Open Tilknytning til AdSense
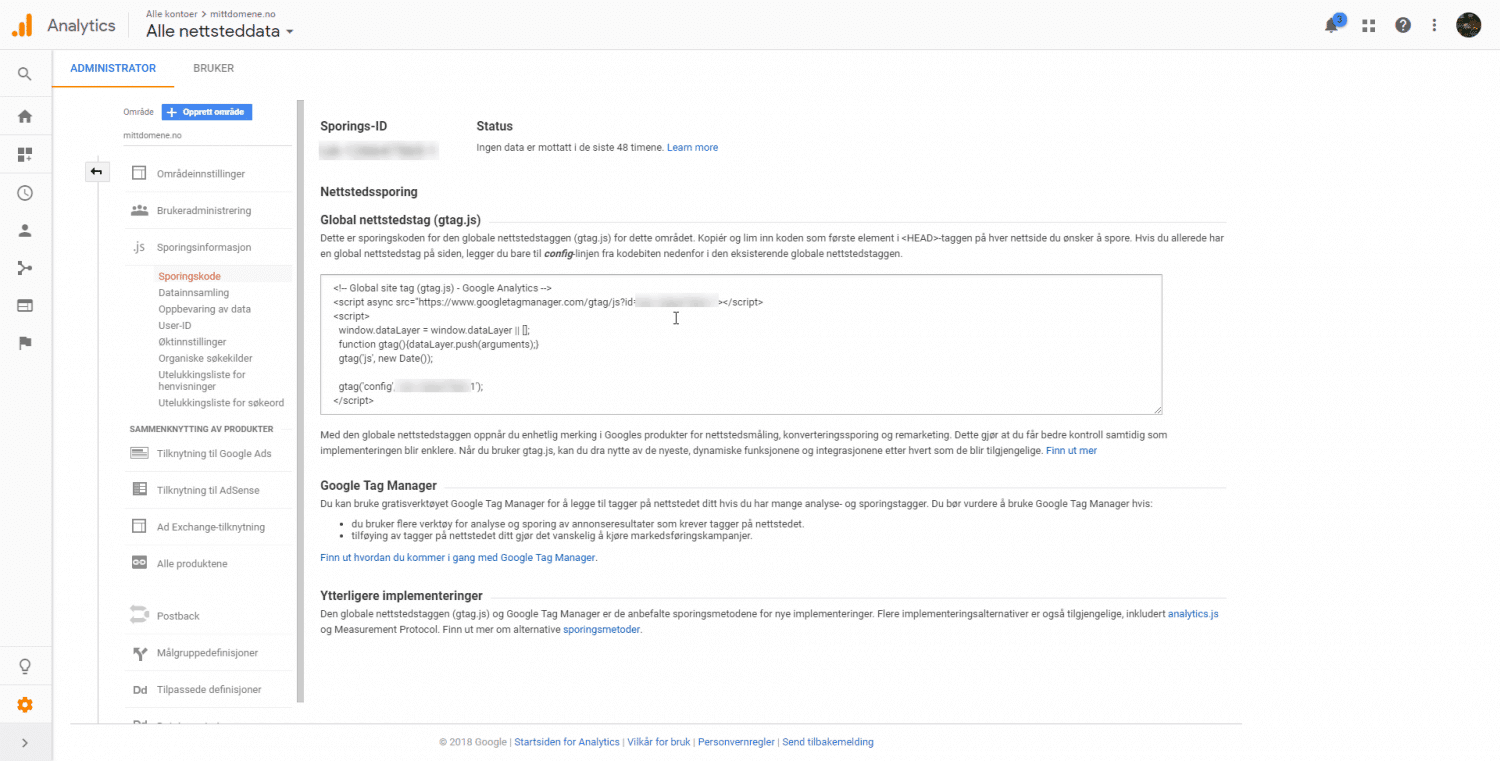 [x=209, y=490]
